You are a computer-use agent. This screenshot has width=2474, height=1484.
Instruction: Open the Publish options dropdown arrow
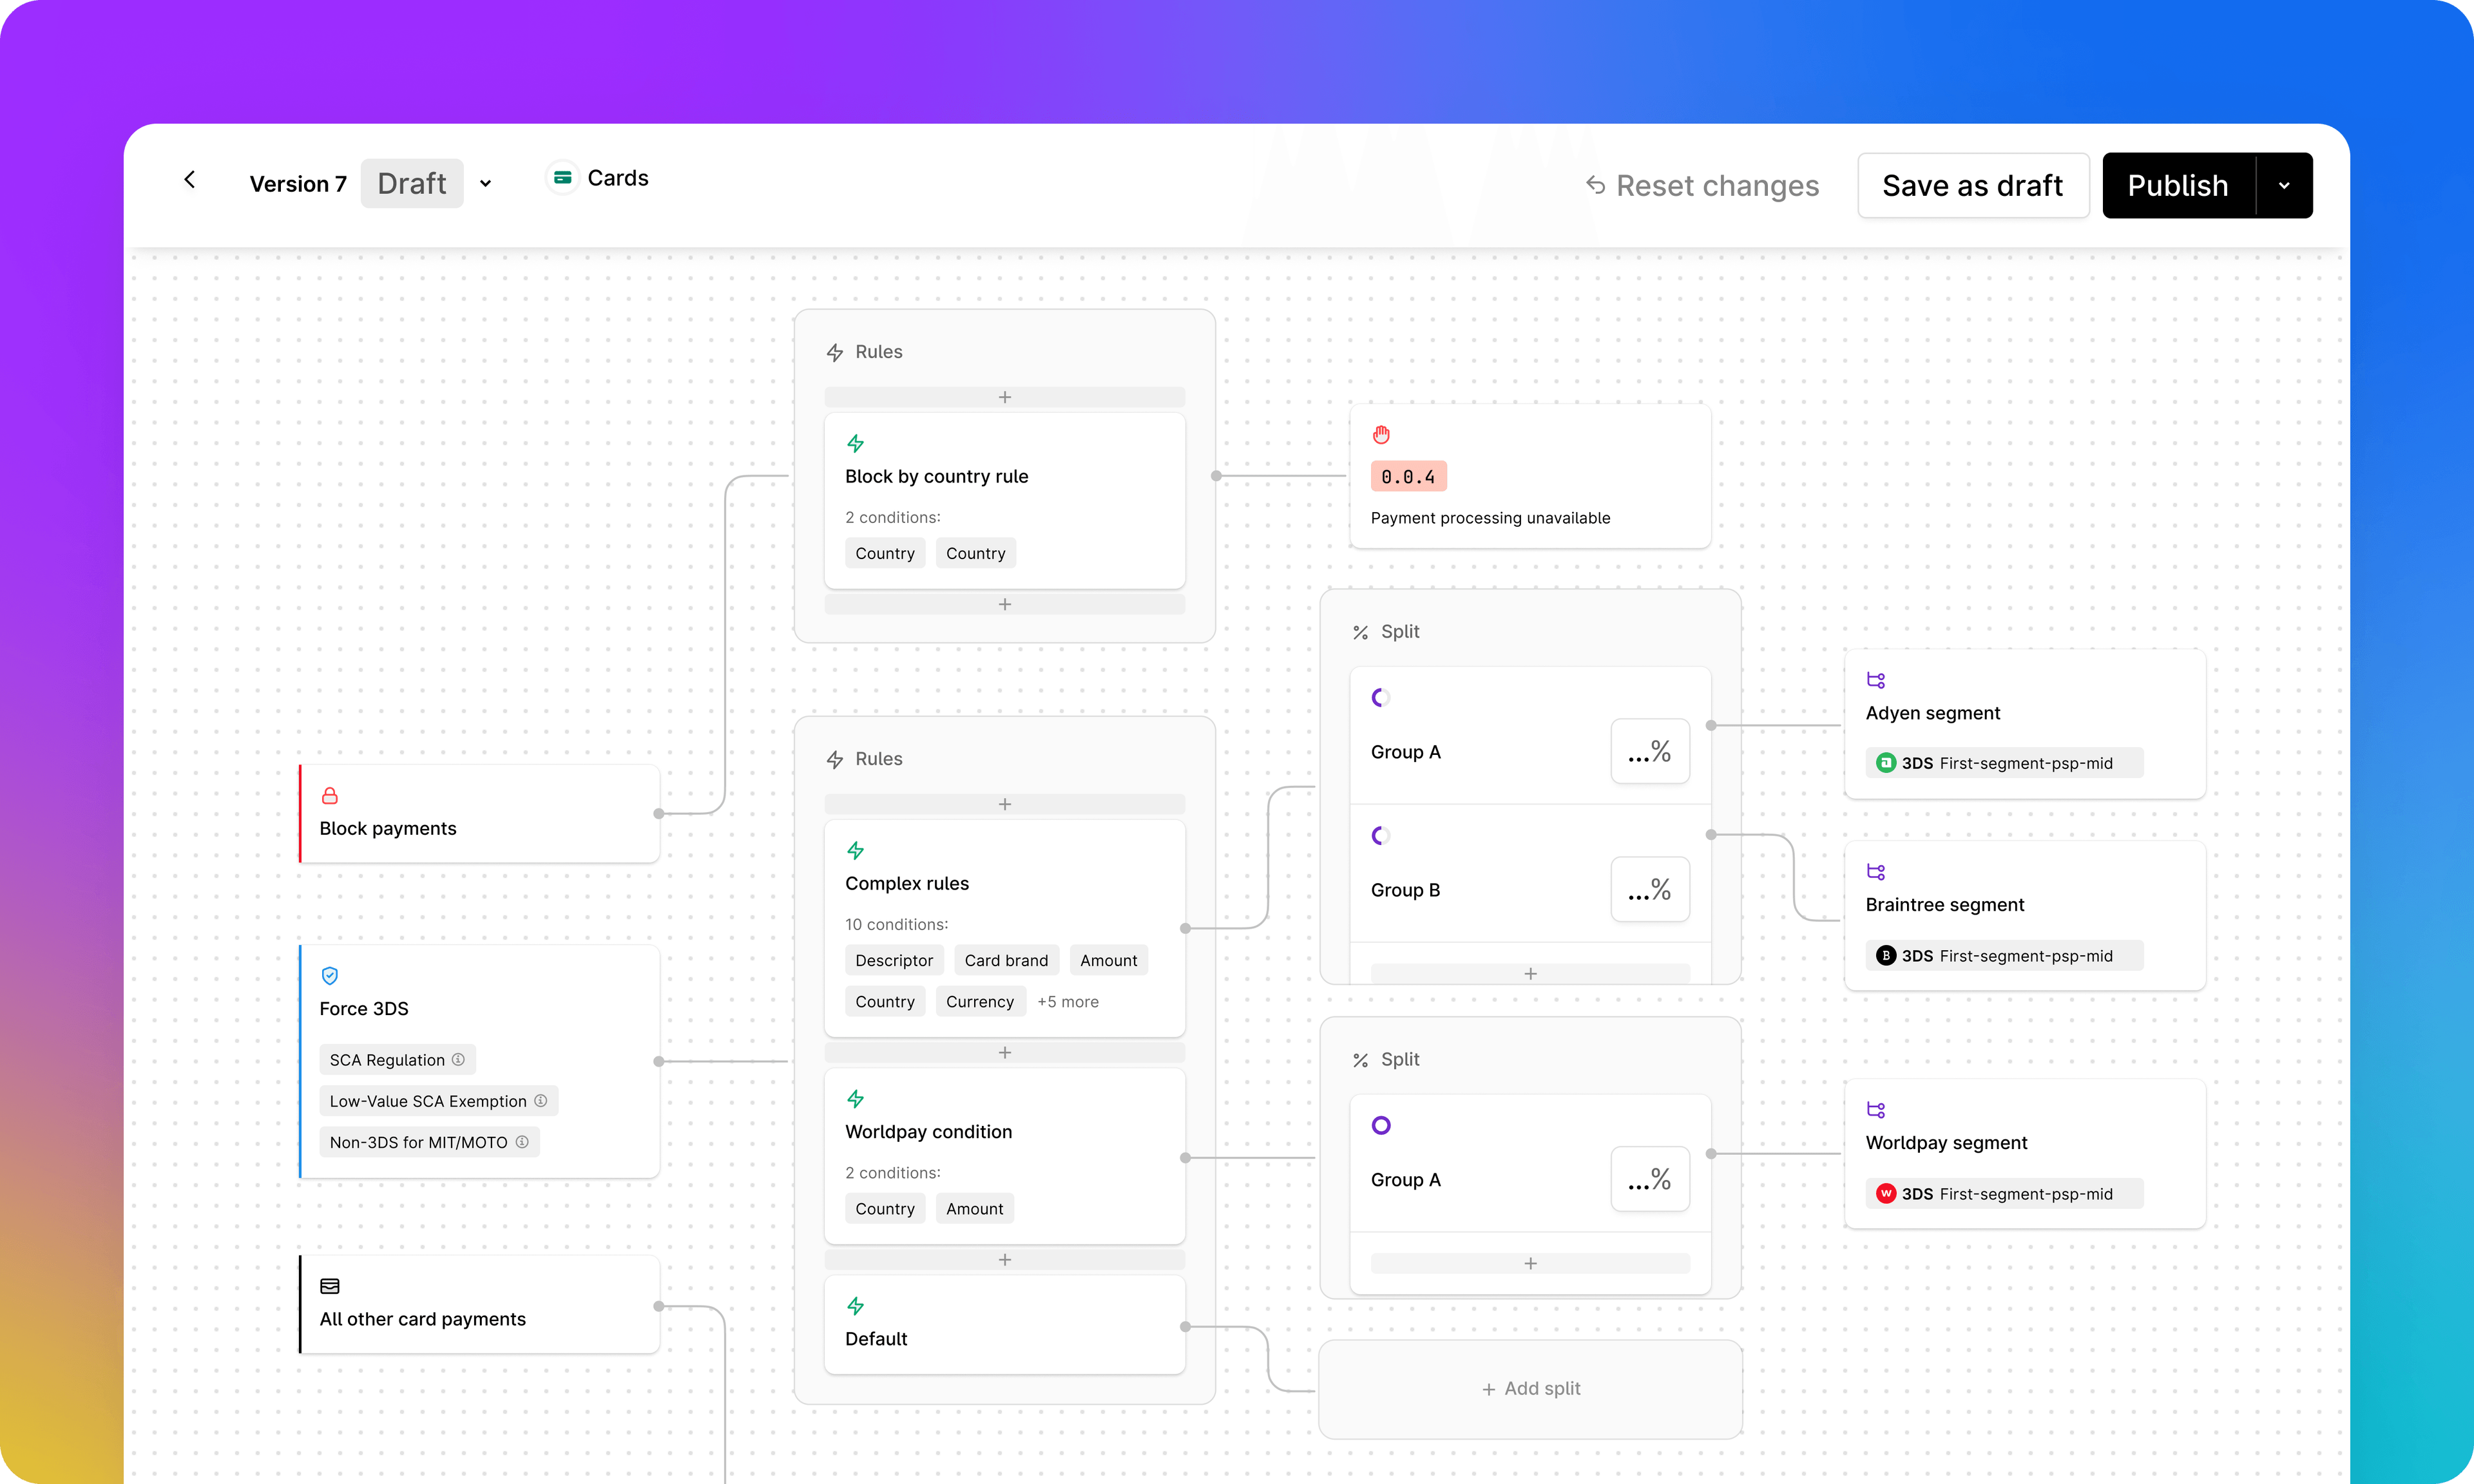click(x=2284, y=185)
